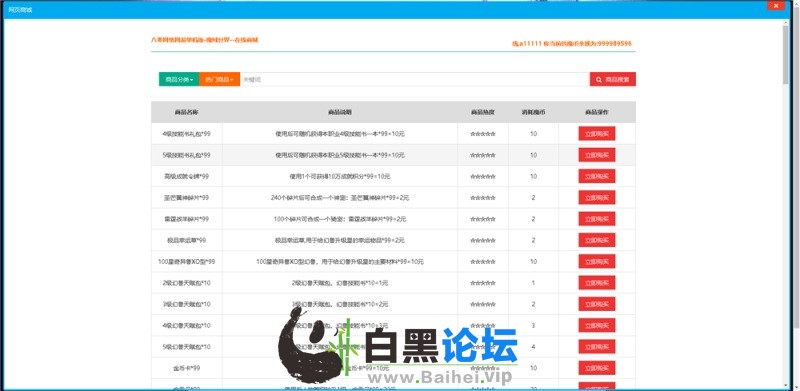Screen dimensions: 800x391
Task: Buy the 5级技能书礼包*99 item
Action: (596, 155)
